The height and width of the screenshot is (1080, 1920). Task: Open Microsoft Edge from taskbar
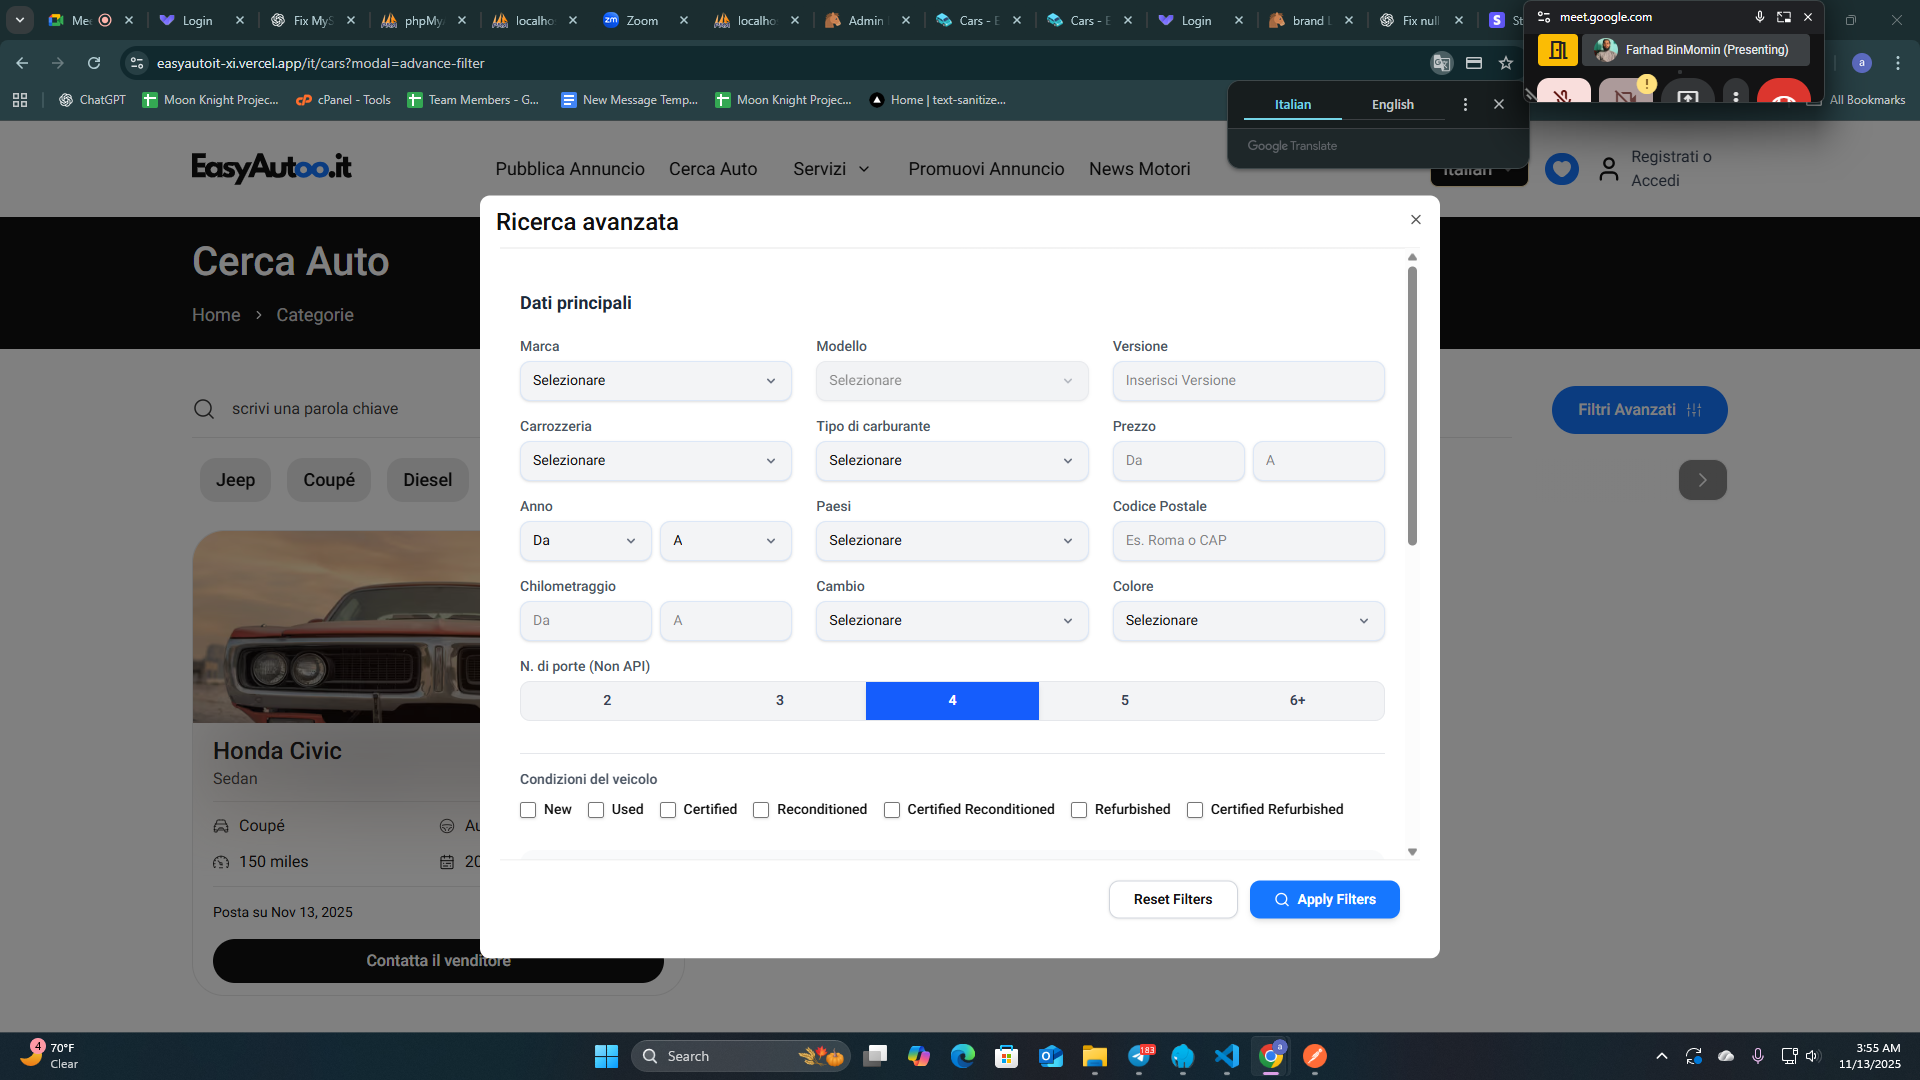[962, 1056]
